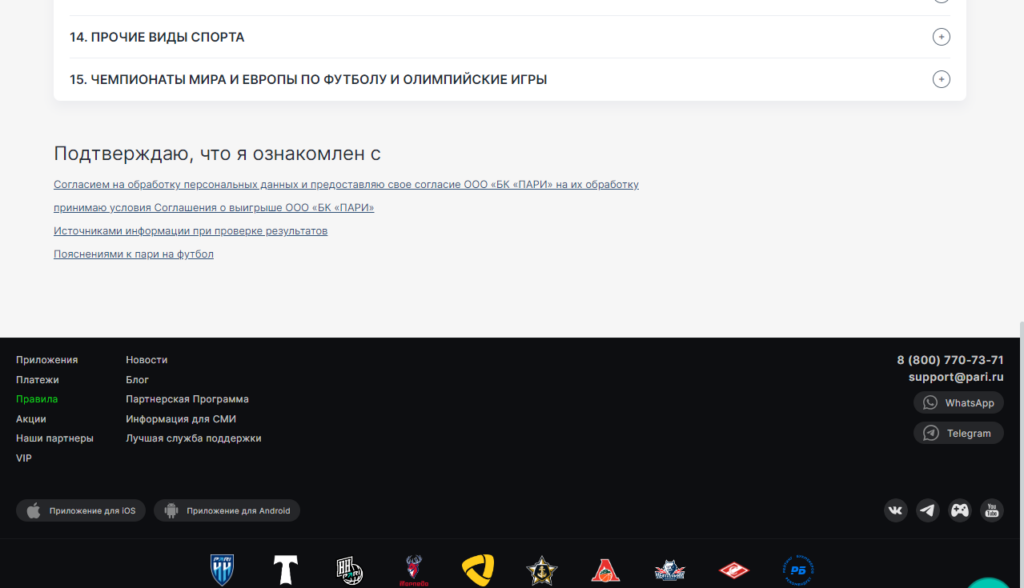Click the red letter A basketball logo

coord(605,570)
